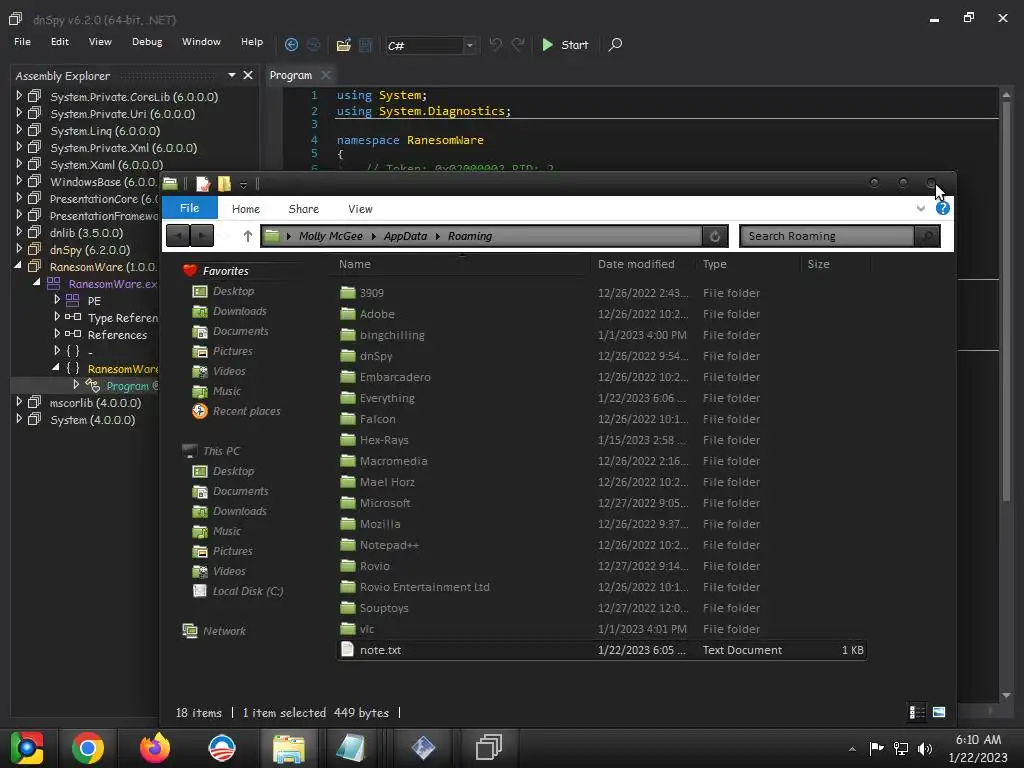Sort by Date modified column header

click(x=636, y=264)
